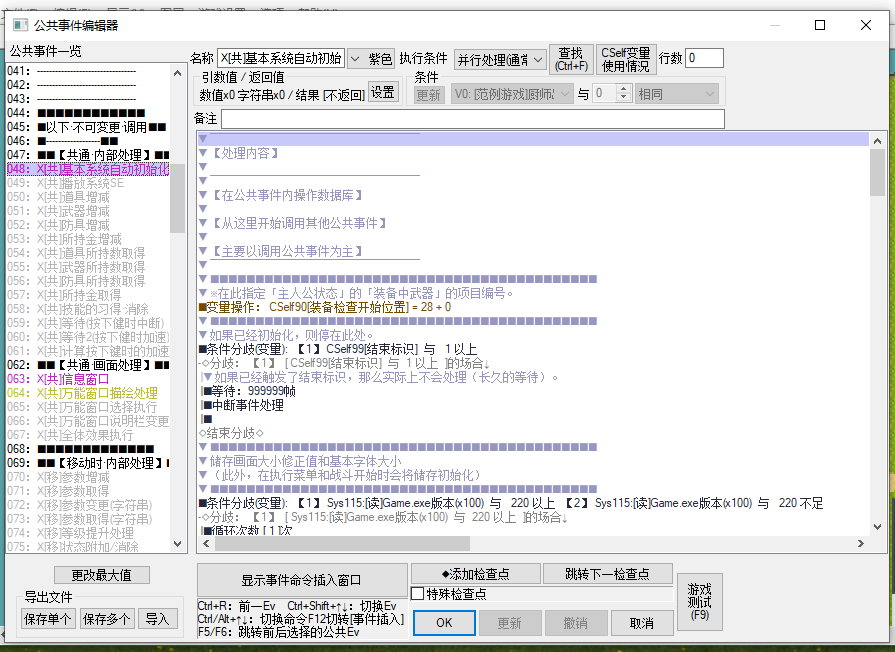
Task: Click the 取消 button
Action: [642, 623]
